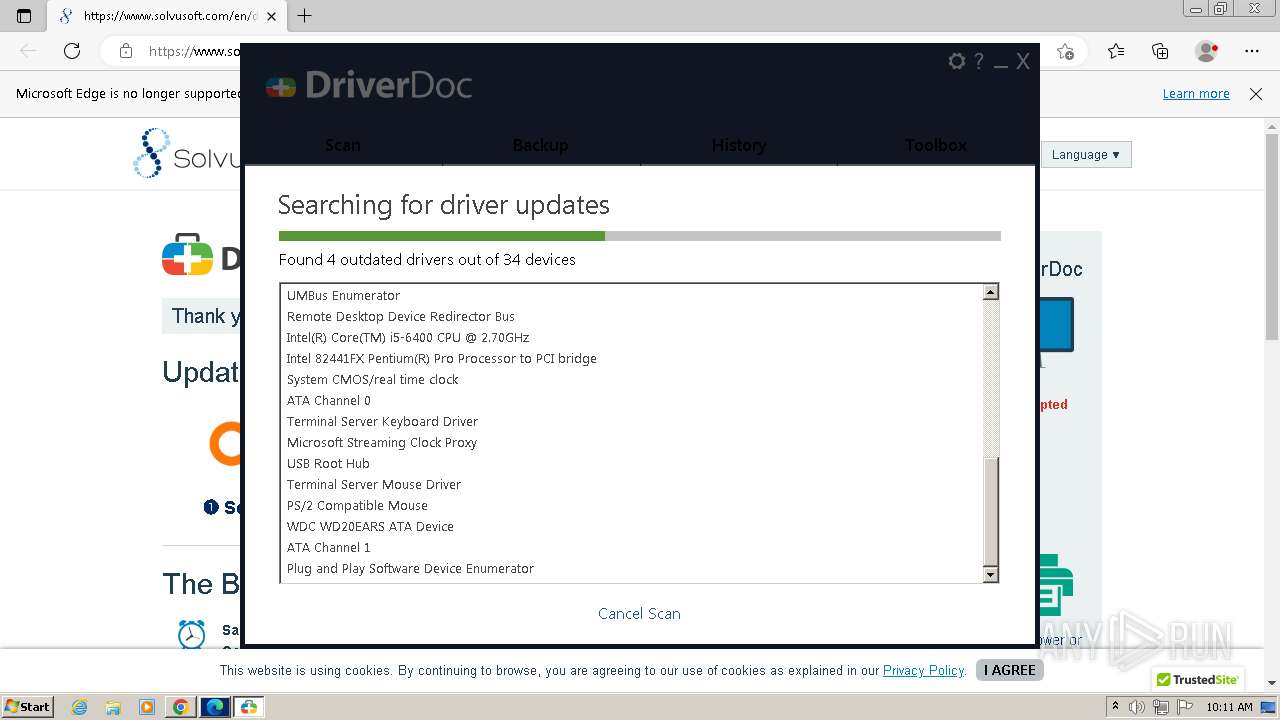
Task: Click the device list scrollbar thumb
Action: (x=991, y=511)
